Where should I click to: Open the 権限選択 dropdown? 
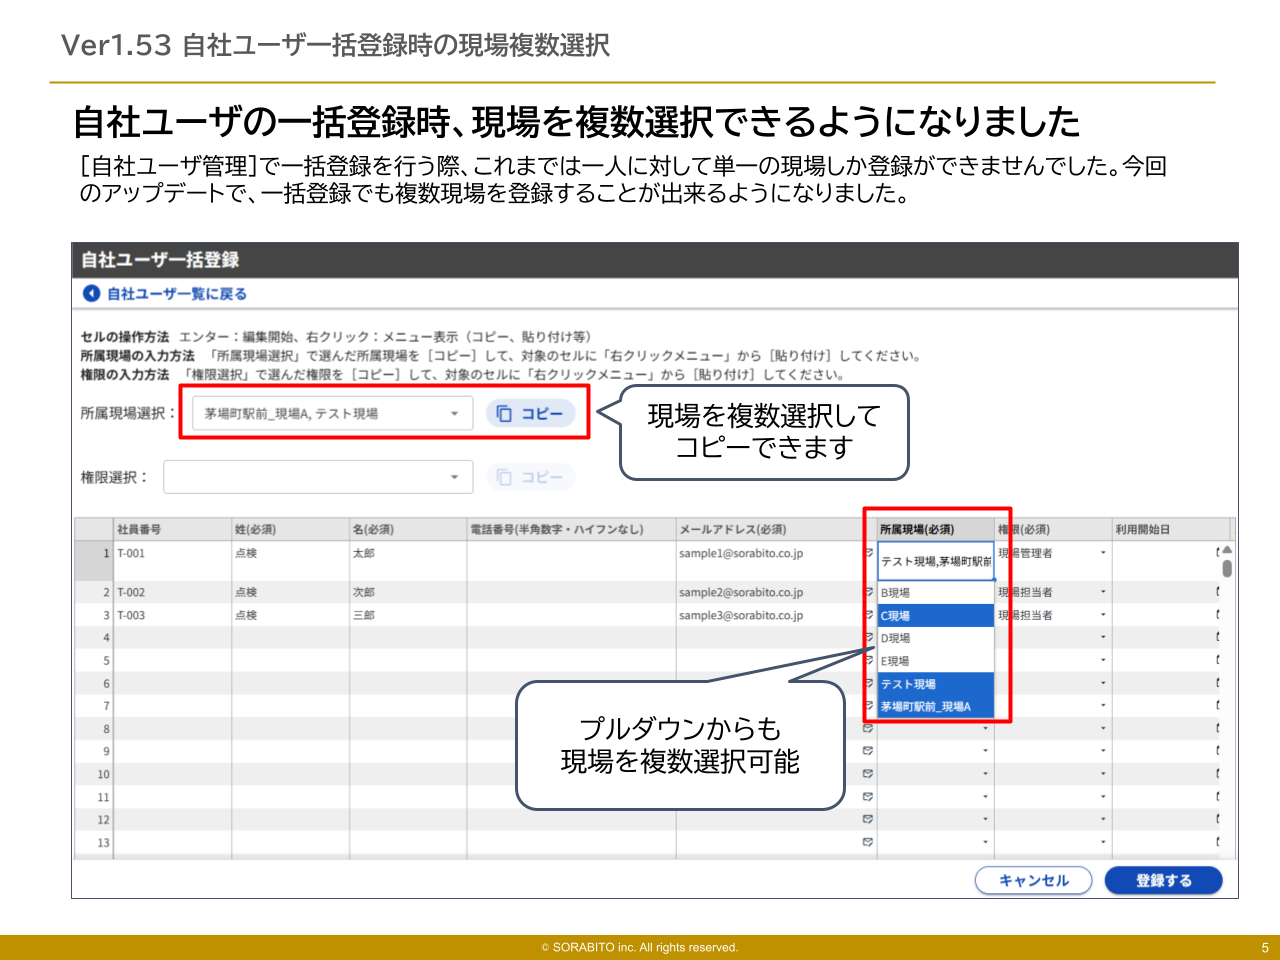click(454, 476)
